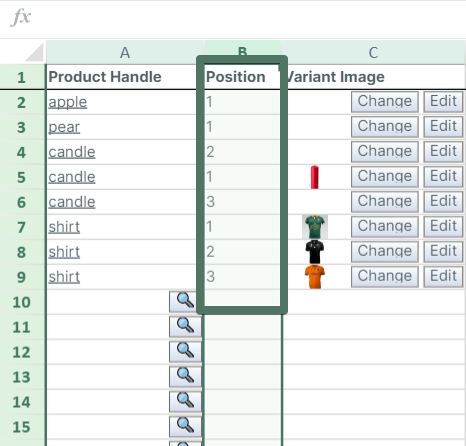466x446 pixels.
Task: Click Change button in the pear row
Action: click(x=385, y=127)
